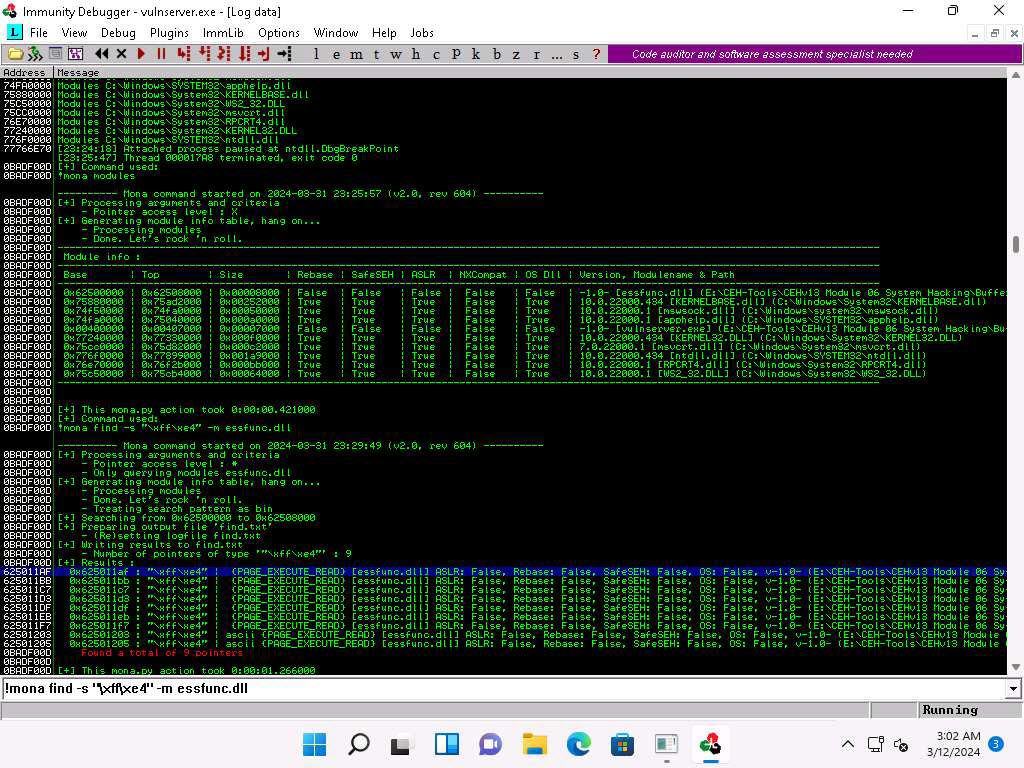This screenshot has width=1024, height=768.
Task: Select the 0x625011af pointer result row
Action: pos(500,571)
